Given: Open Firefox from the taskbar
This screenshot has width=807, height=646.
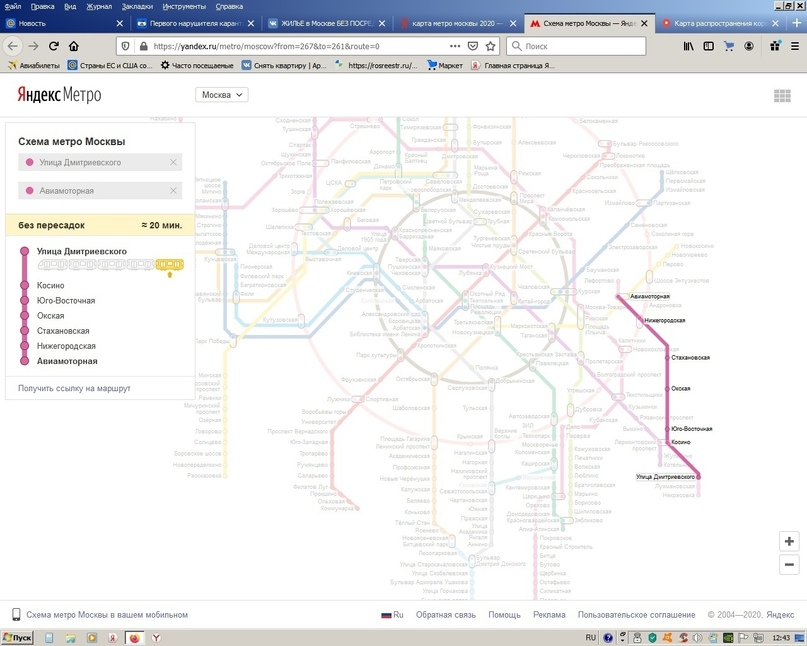Looking at the screenshot, I should 135,638.
